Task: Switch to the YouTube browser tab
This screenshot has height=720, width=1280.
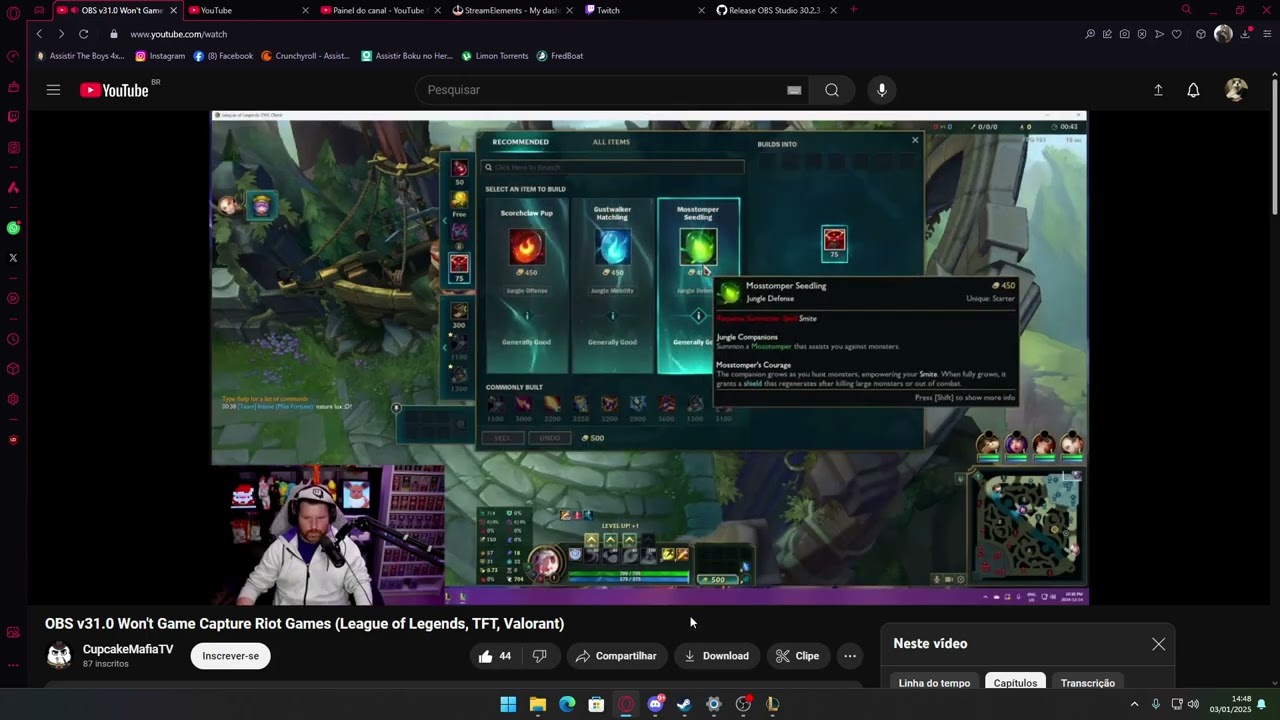Action: (246, 10)
